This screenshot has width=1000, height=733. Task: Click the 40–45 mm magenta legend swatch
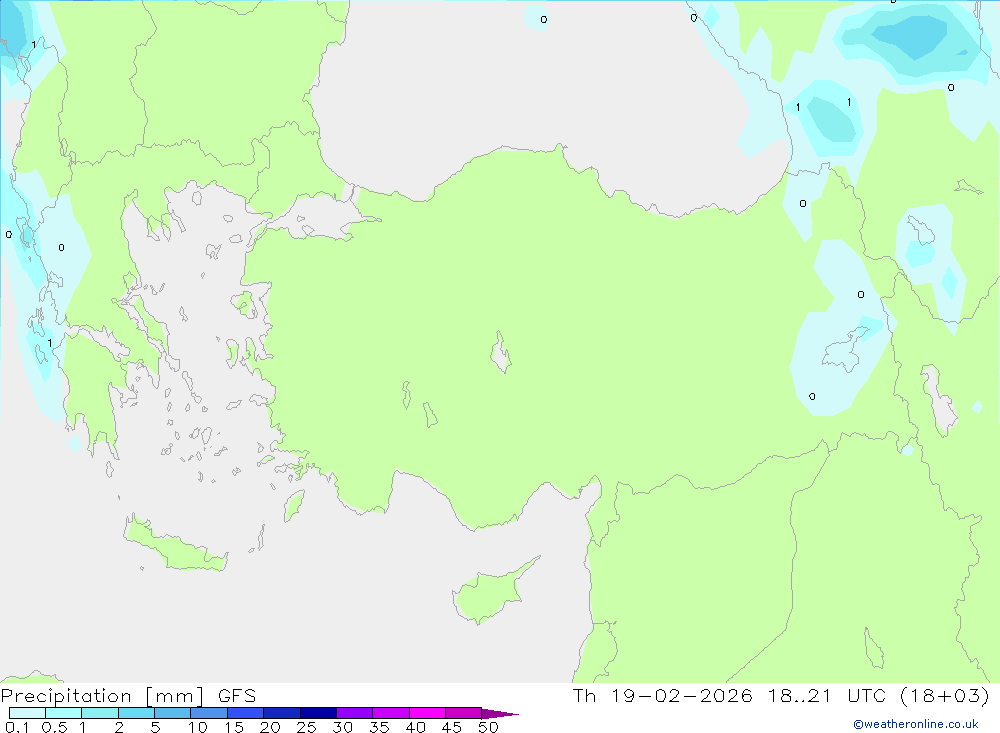click(x=427, y=713)
